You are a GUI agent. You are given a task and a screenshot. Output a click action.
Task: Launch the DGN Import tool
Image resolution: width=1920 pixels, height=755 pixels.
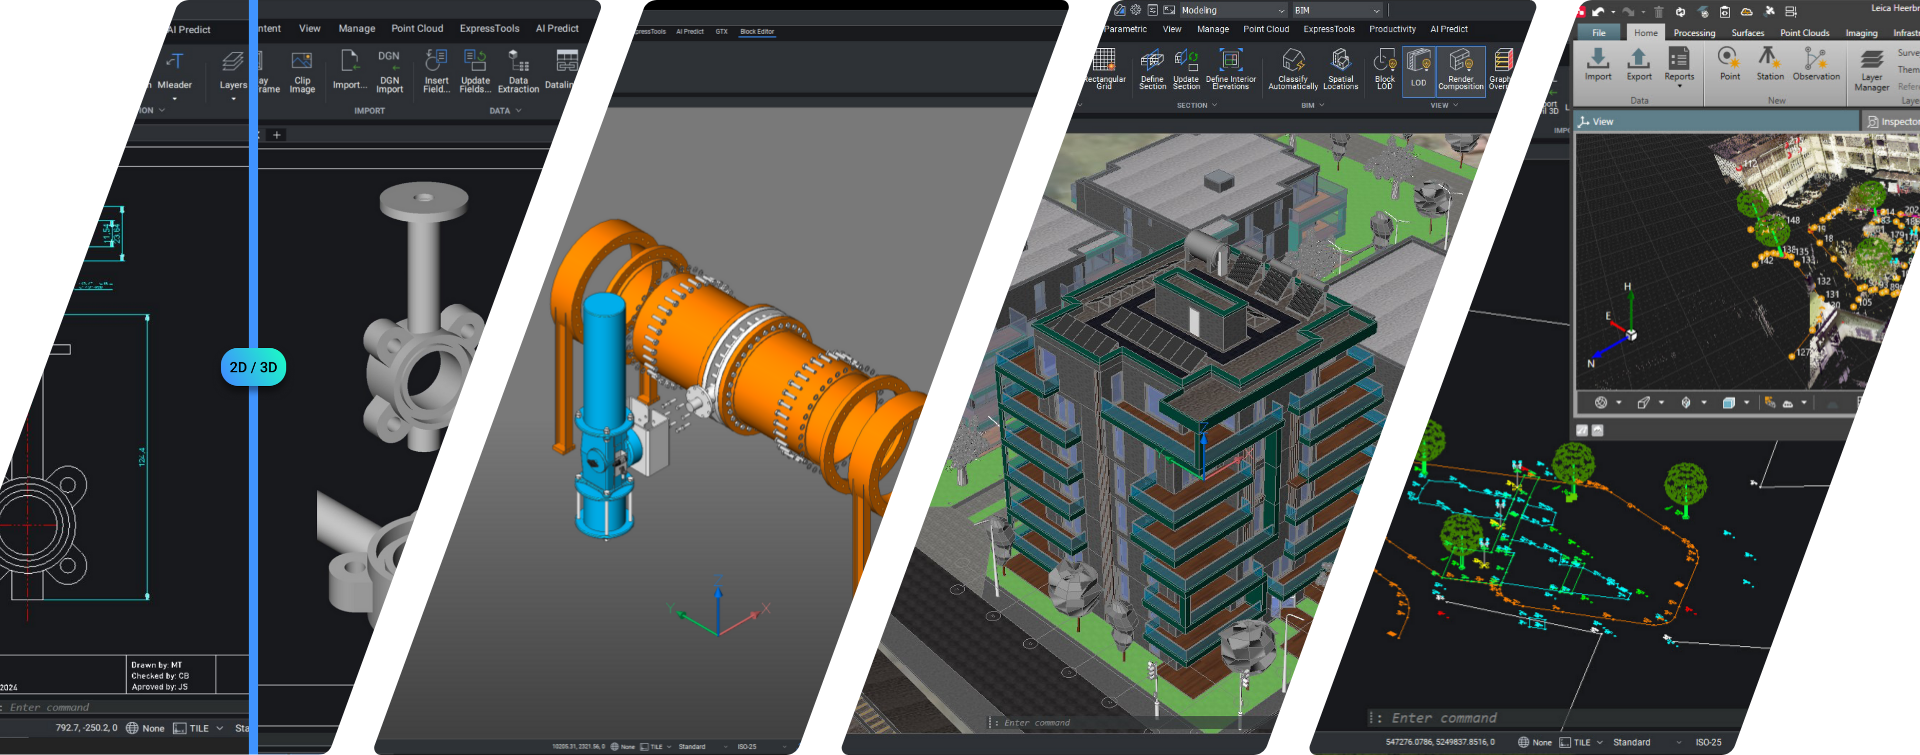click(x=389, y=72)
